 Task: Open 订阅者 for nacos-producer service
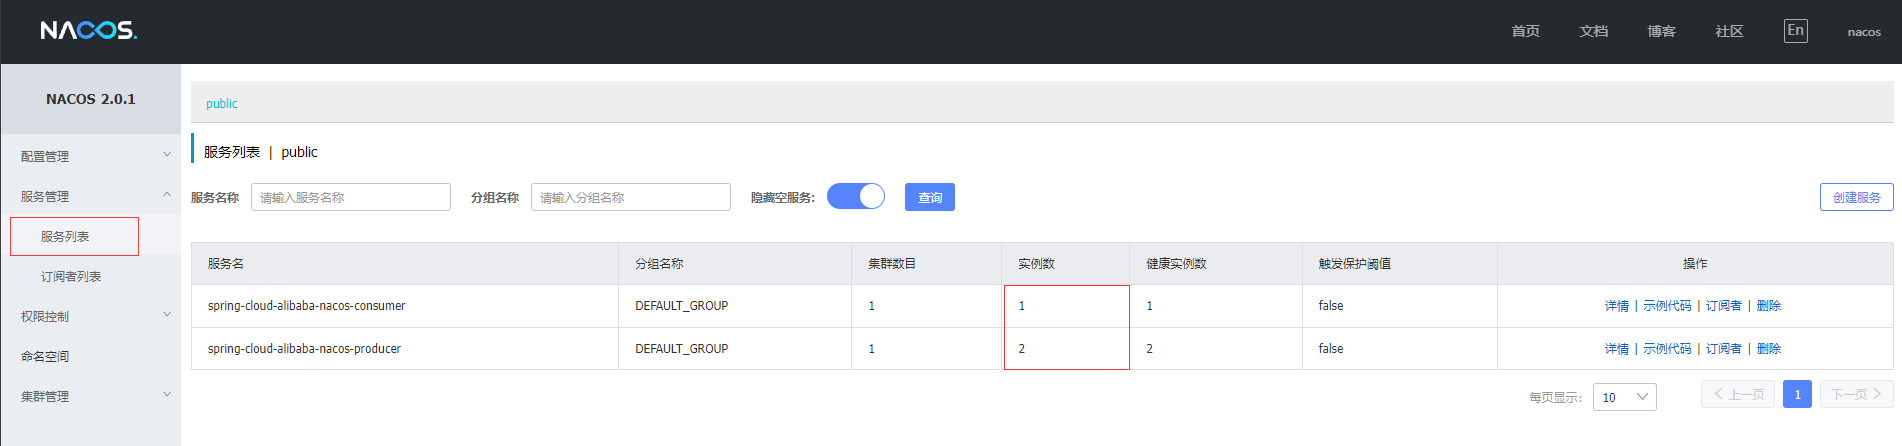[1724, 348]
